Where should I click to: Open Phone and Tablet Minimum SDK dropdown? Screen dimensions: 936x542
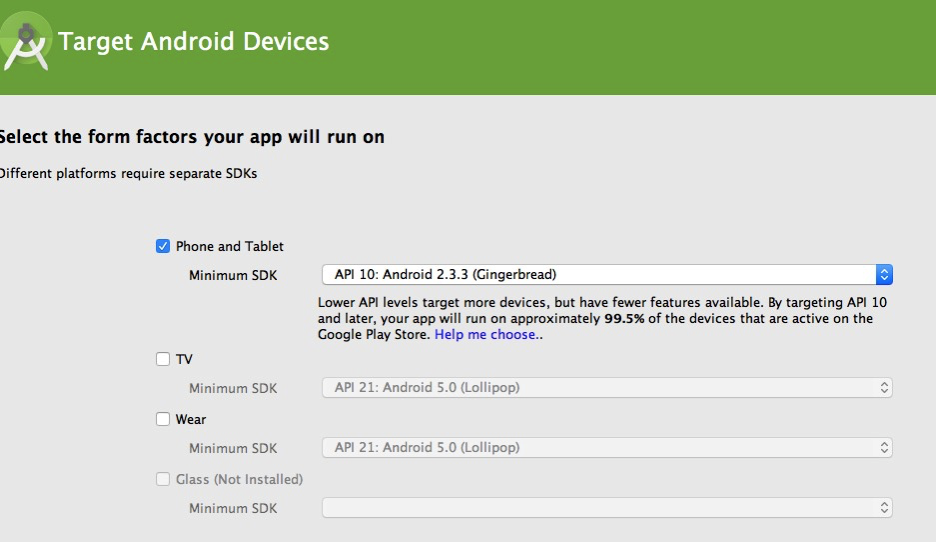(x=607, y=275)
